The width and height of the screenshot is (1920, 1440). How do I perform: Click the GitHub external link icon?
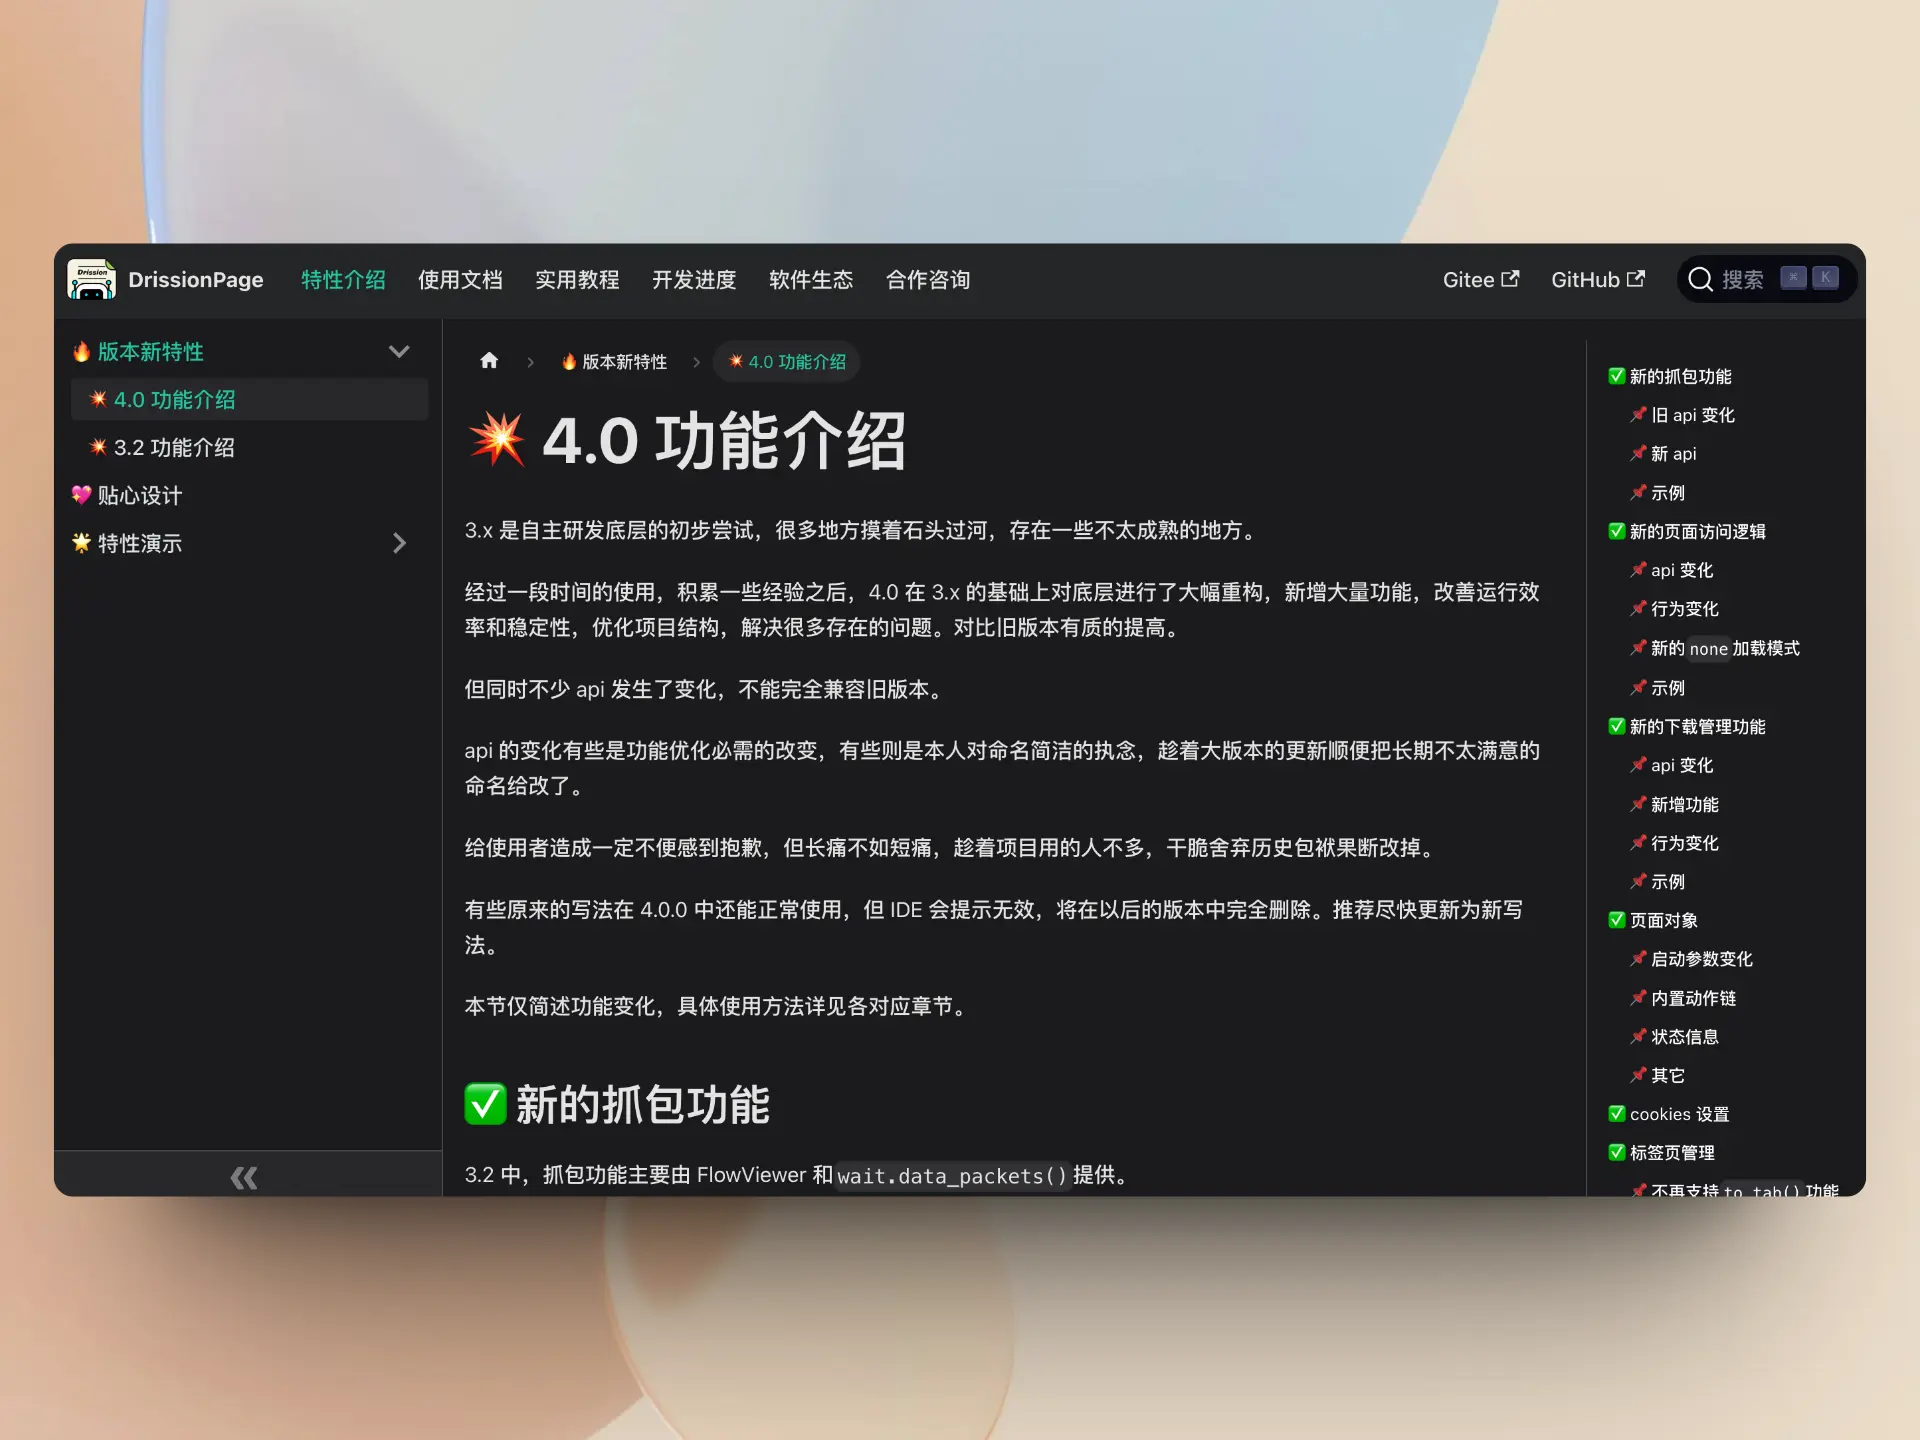pyautogui.click(x=1635, y=279)
